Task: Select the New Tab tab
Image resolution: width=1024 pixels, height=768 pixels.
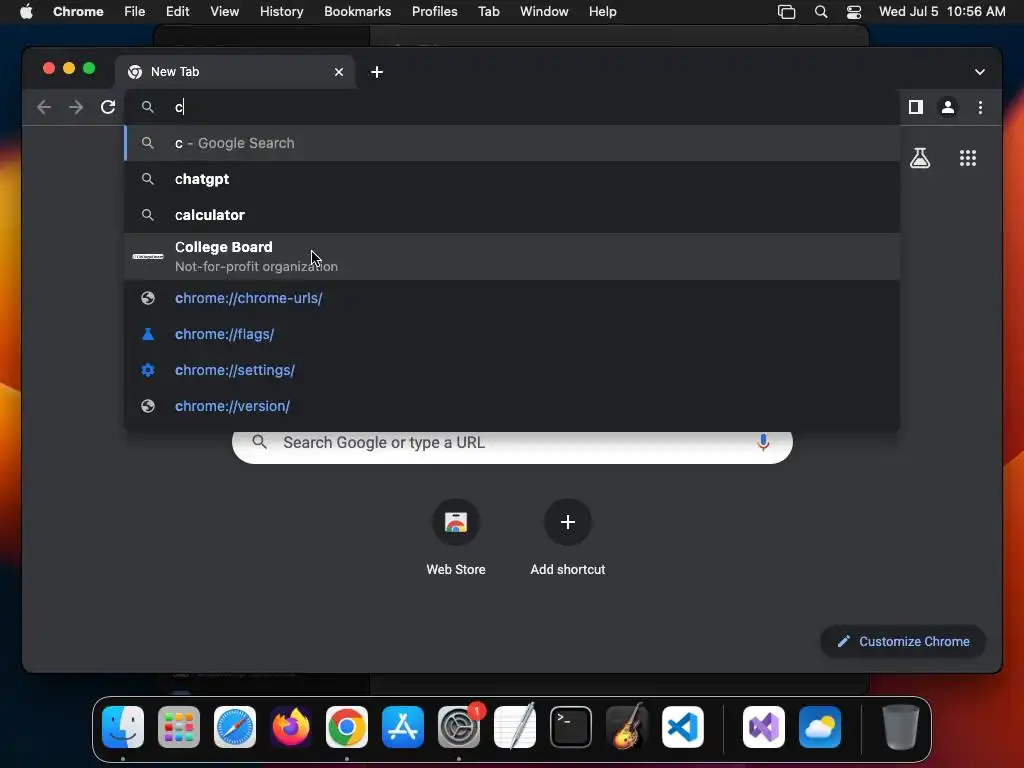Action: [x=235, y=72]
